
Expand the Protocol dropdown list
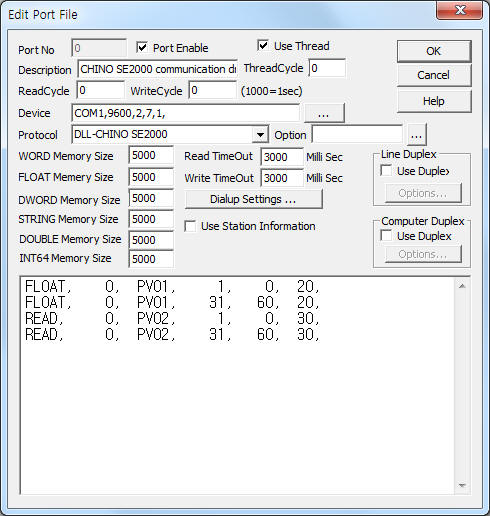coord(260,135)
